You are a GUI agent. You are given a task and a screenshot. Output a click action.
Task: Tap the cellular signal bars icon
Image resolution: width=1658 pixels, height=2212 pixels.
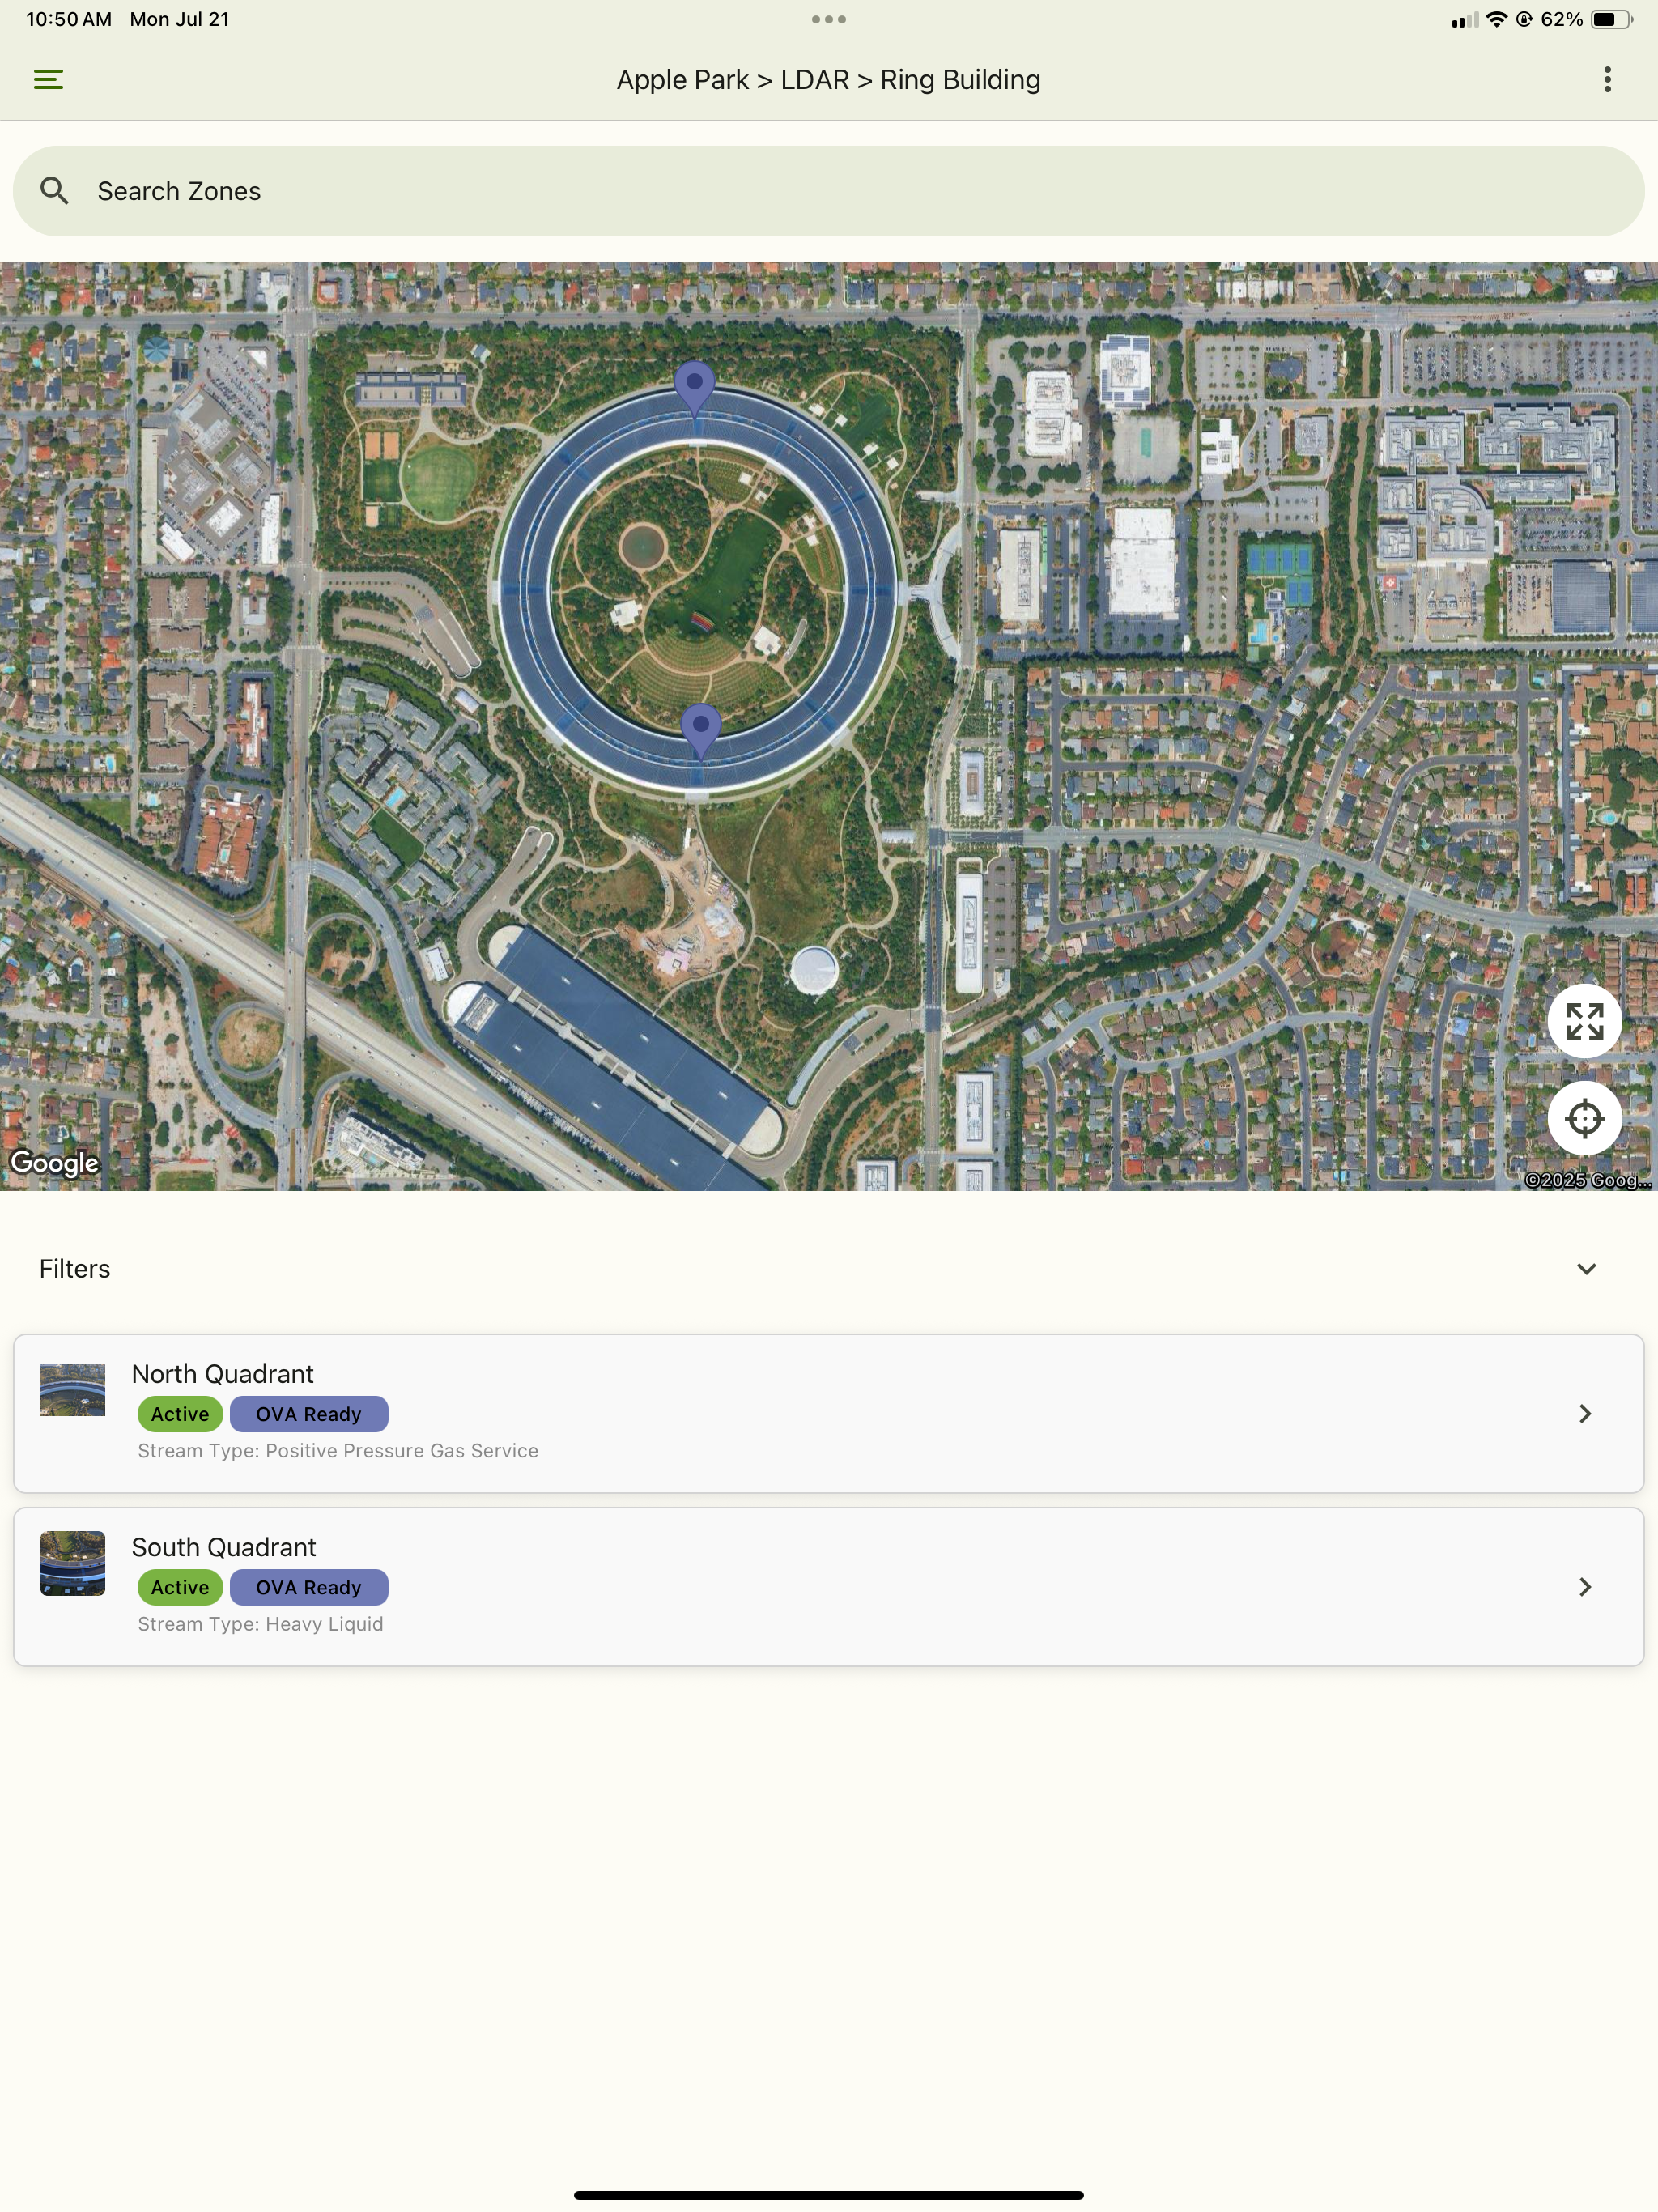1464,20
